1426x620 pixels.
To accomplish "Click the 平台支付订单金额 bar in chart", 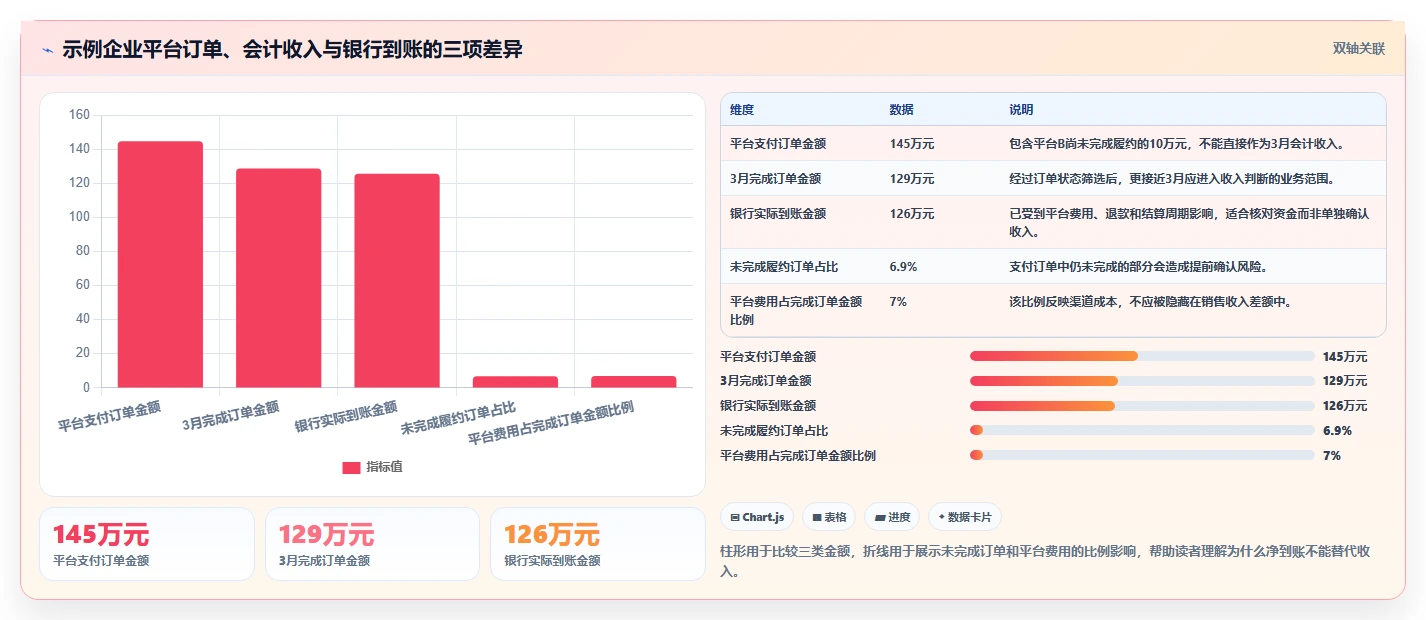I will pyautogui.click(x=160, y=264).
